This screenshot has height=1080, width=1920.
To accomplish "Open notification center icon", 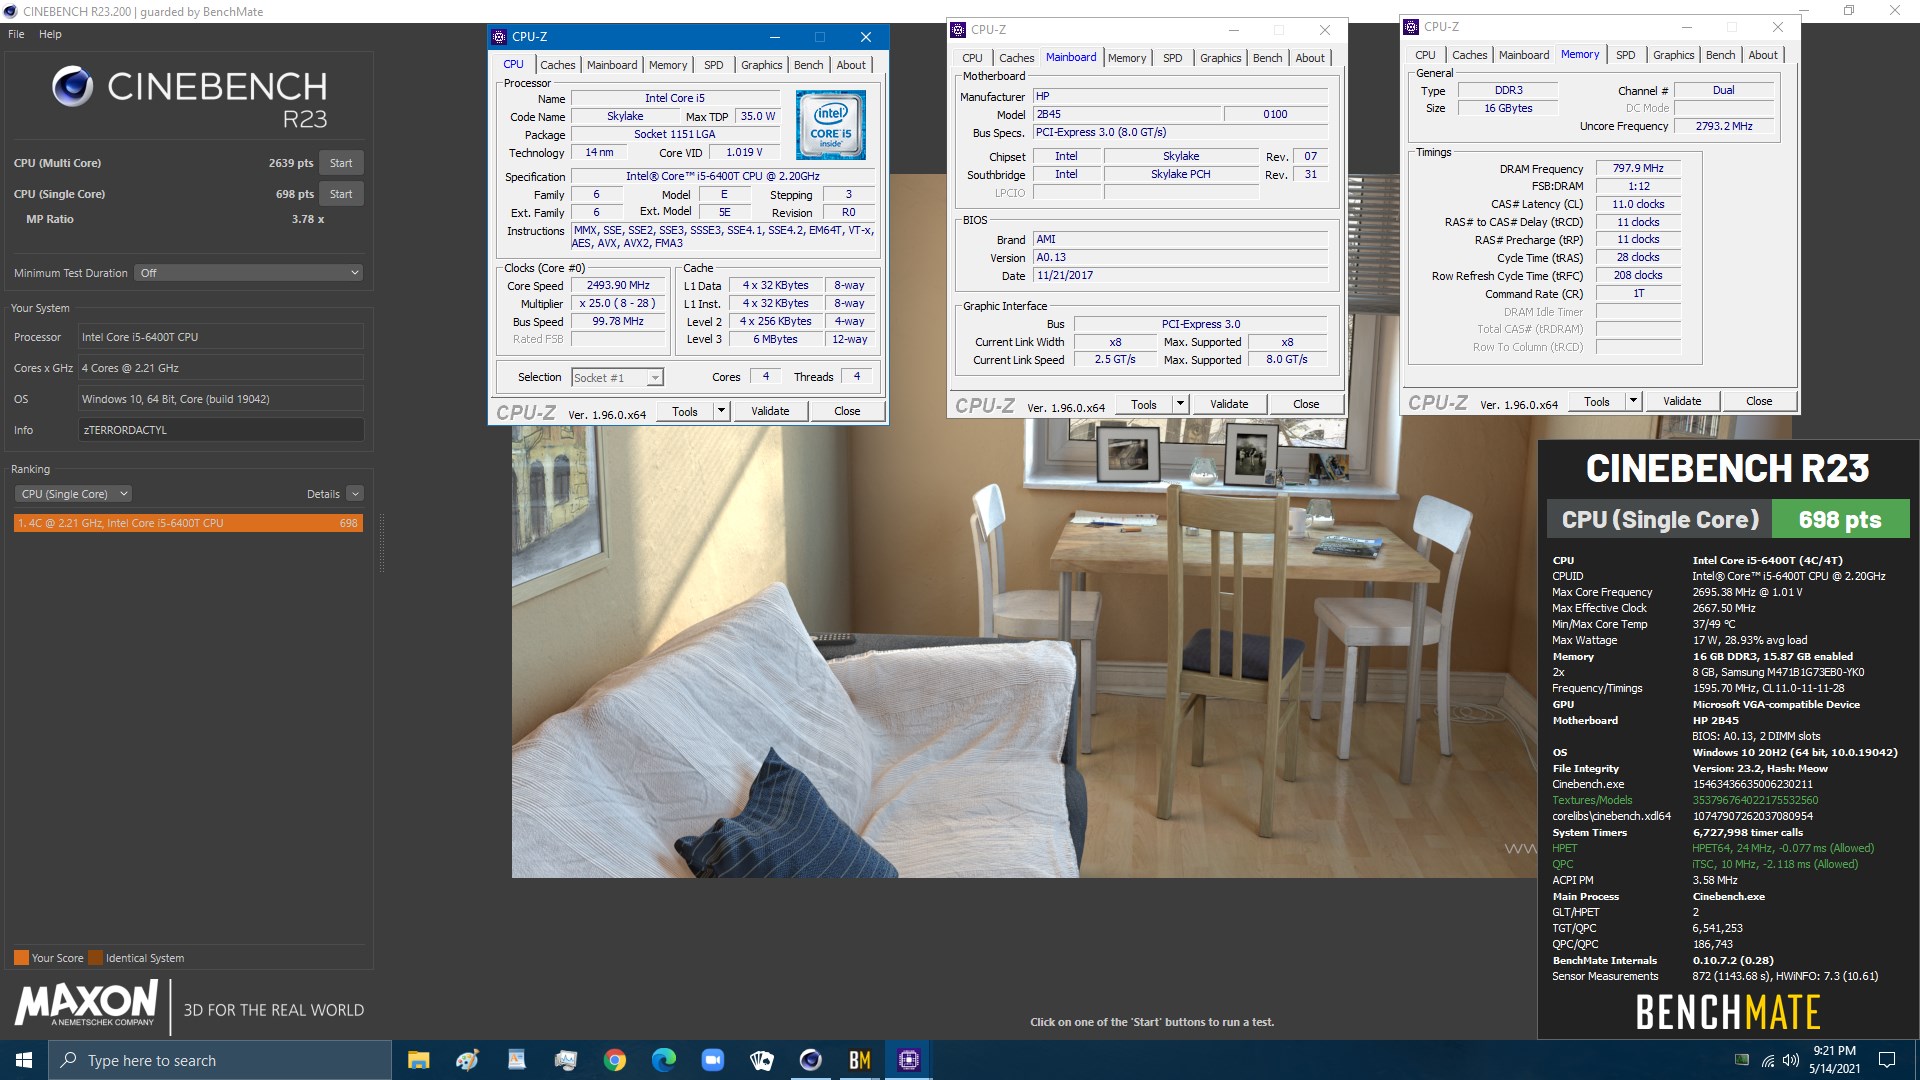I will point(1887,1060).
